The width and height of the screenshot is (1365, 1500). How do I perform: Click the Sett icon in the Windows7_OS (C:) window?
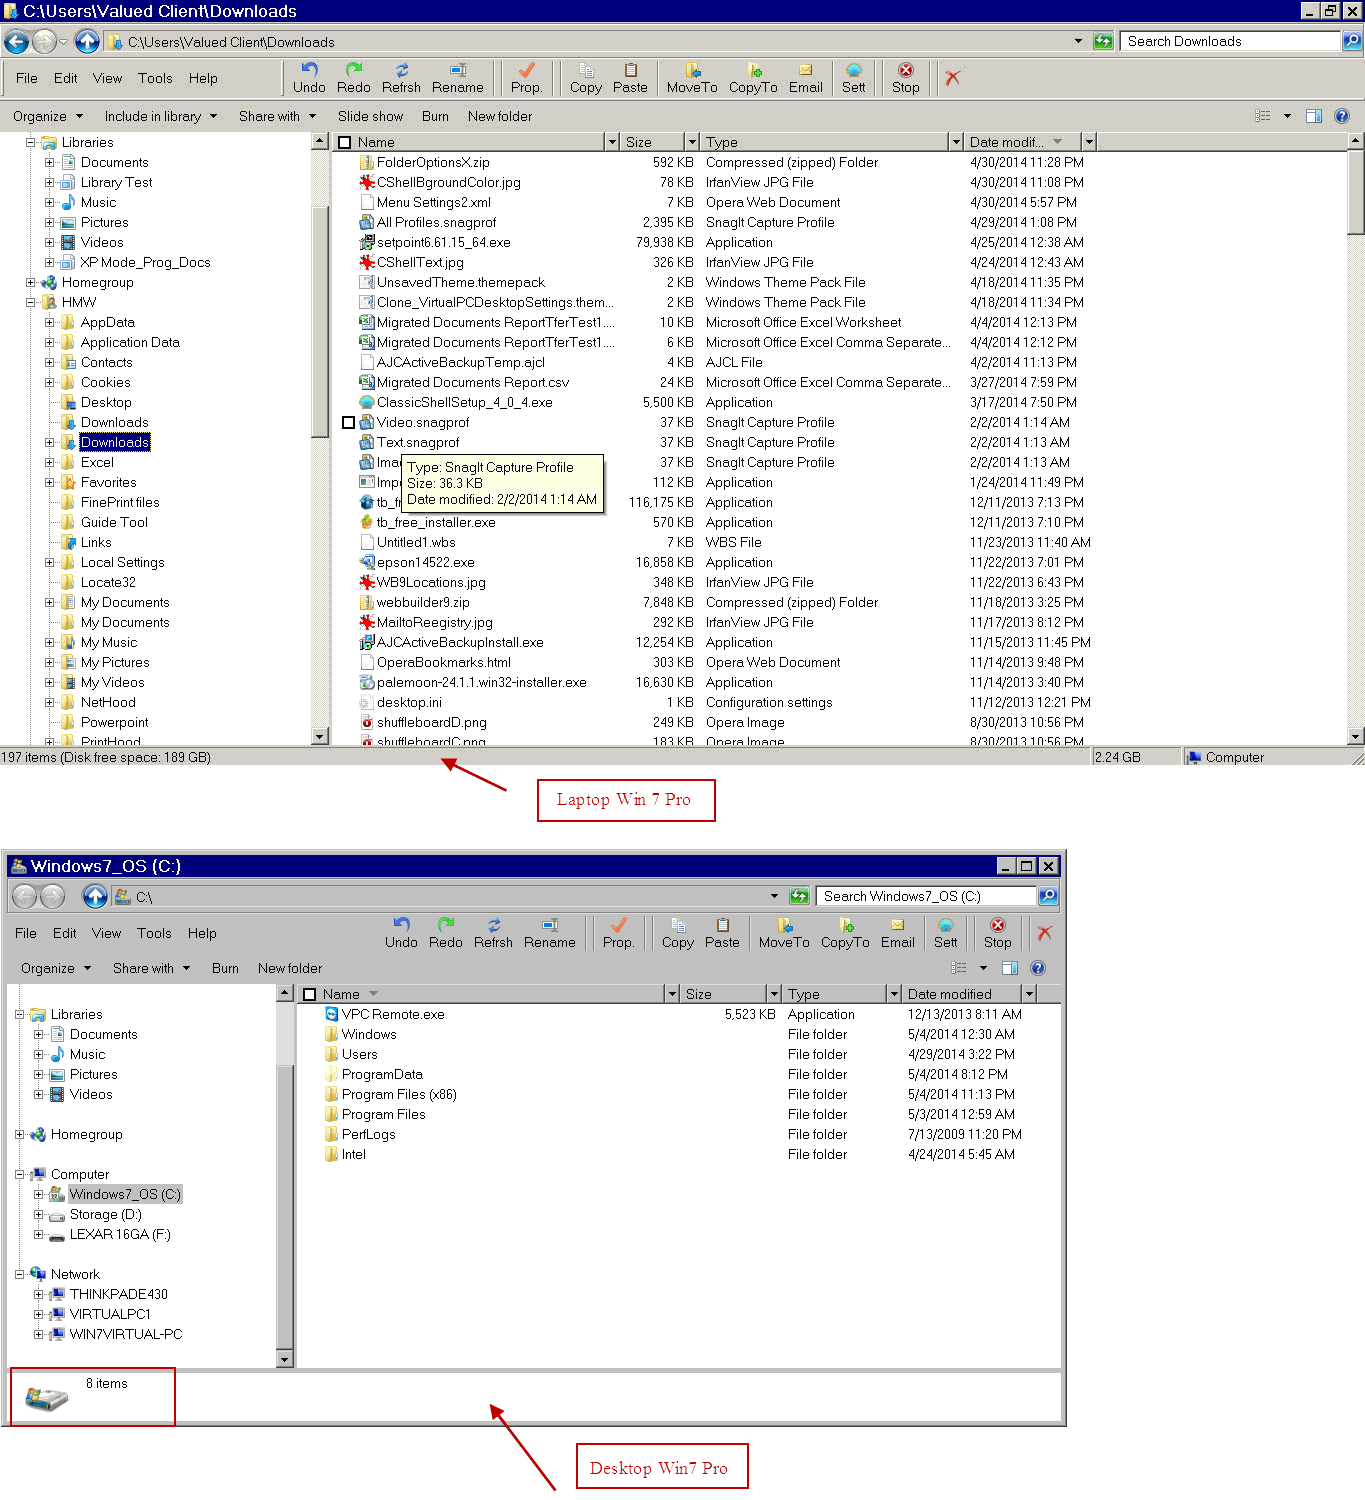tap(945, 926)
